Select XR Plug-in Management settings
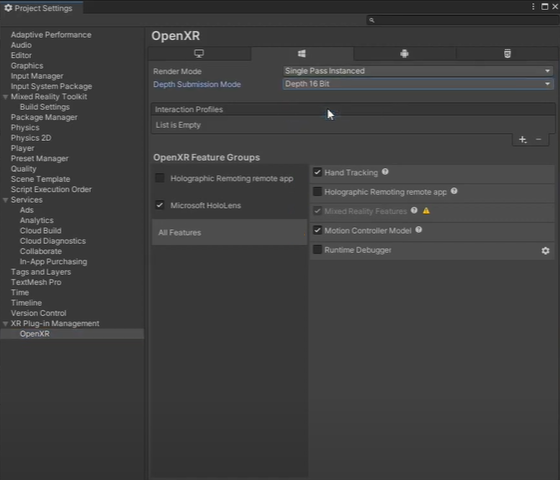Image resolution: width=560 pixels, height=480 pixels. coord(55,324)
